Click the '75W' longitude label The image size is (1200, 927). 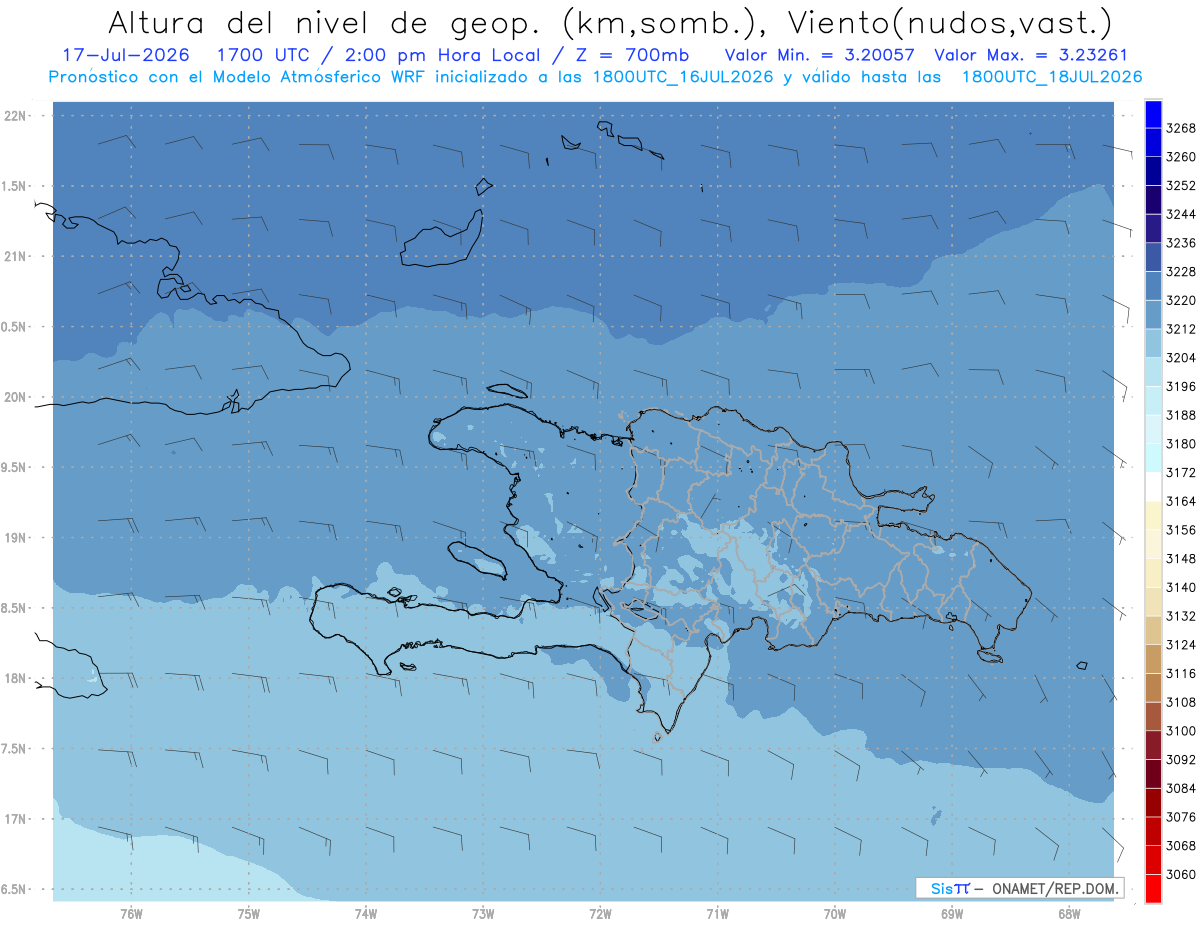tap(249, 913)
